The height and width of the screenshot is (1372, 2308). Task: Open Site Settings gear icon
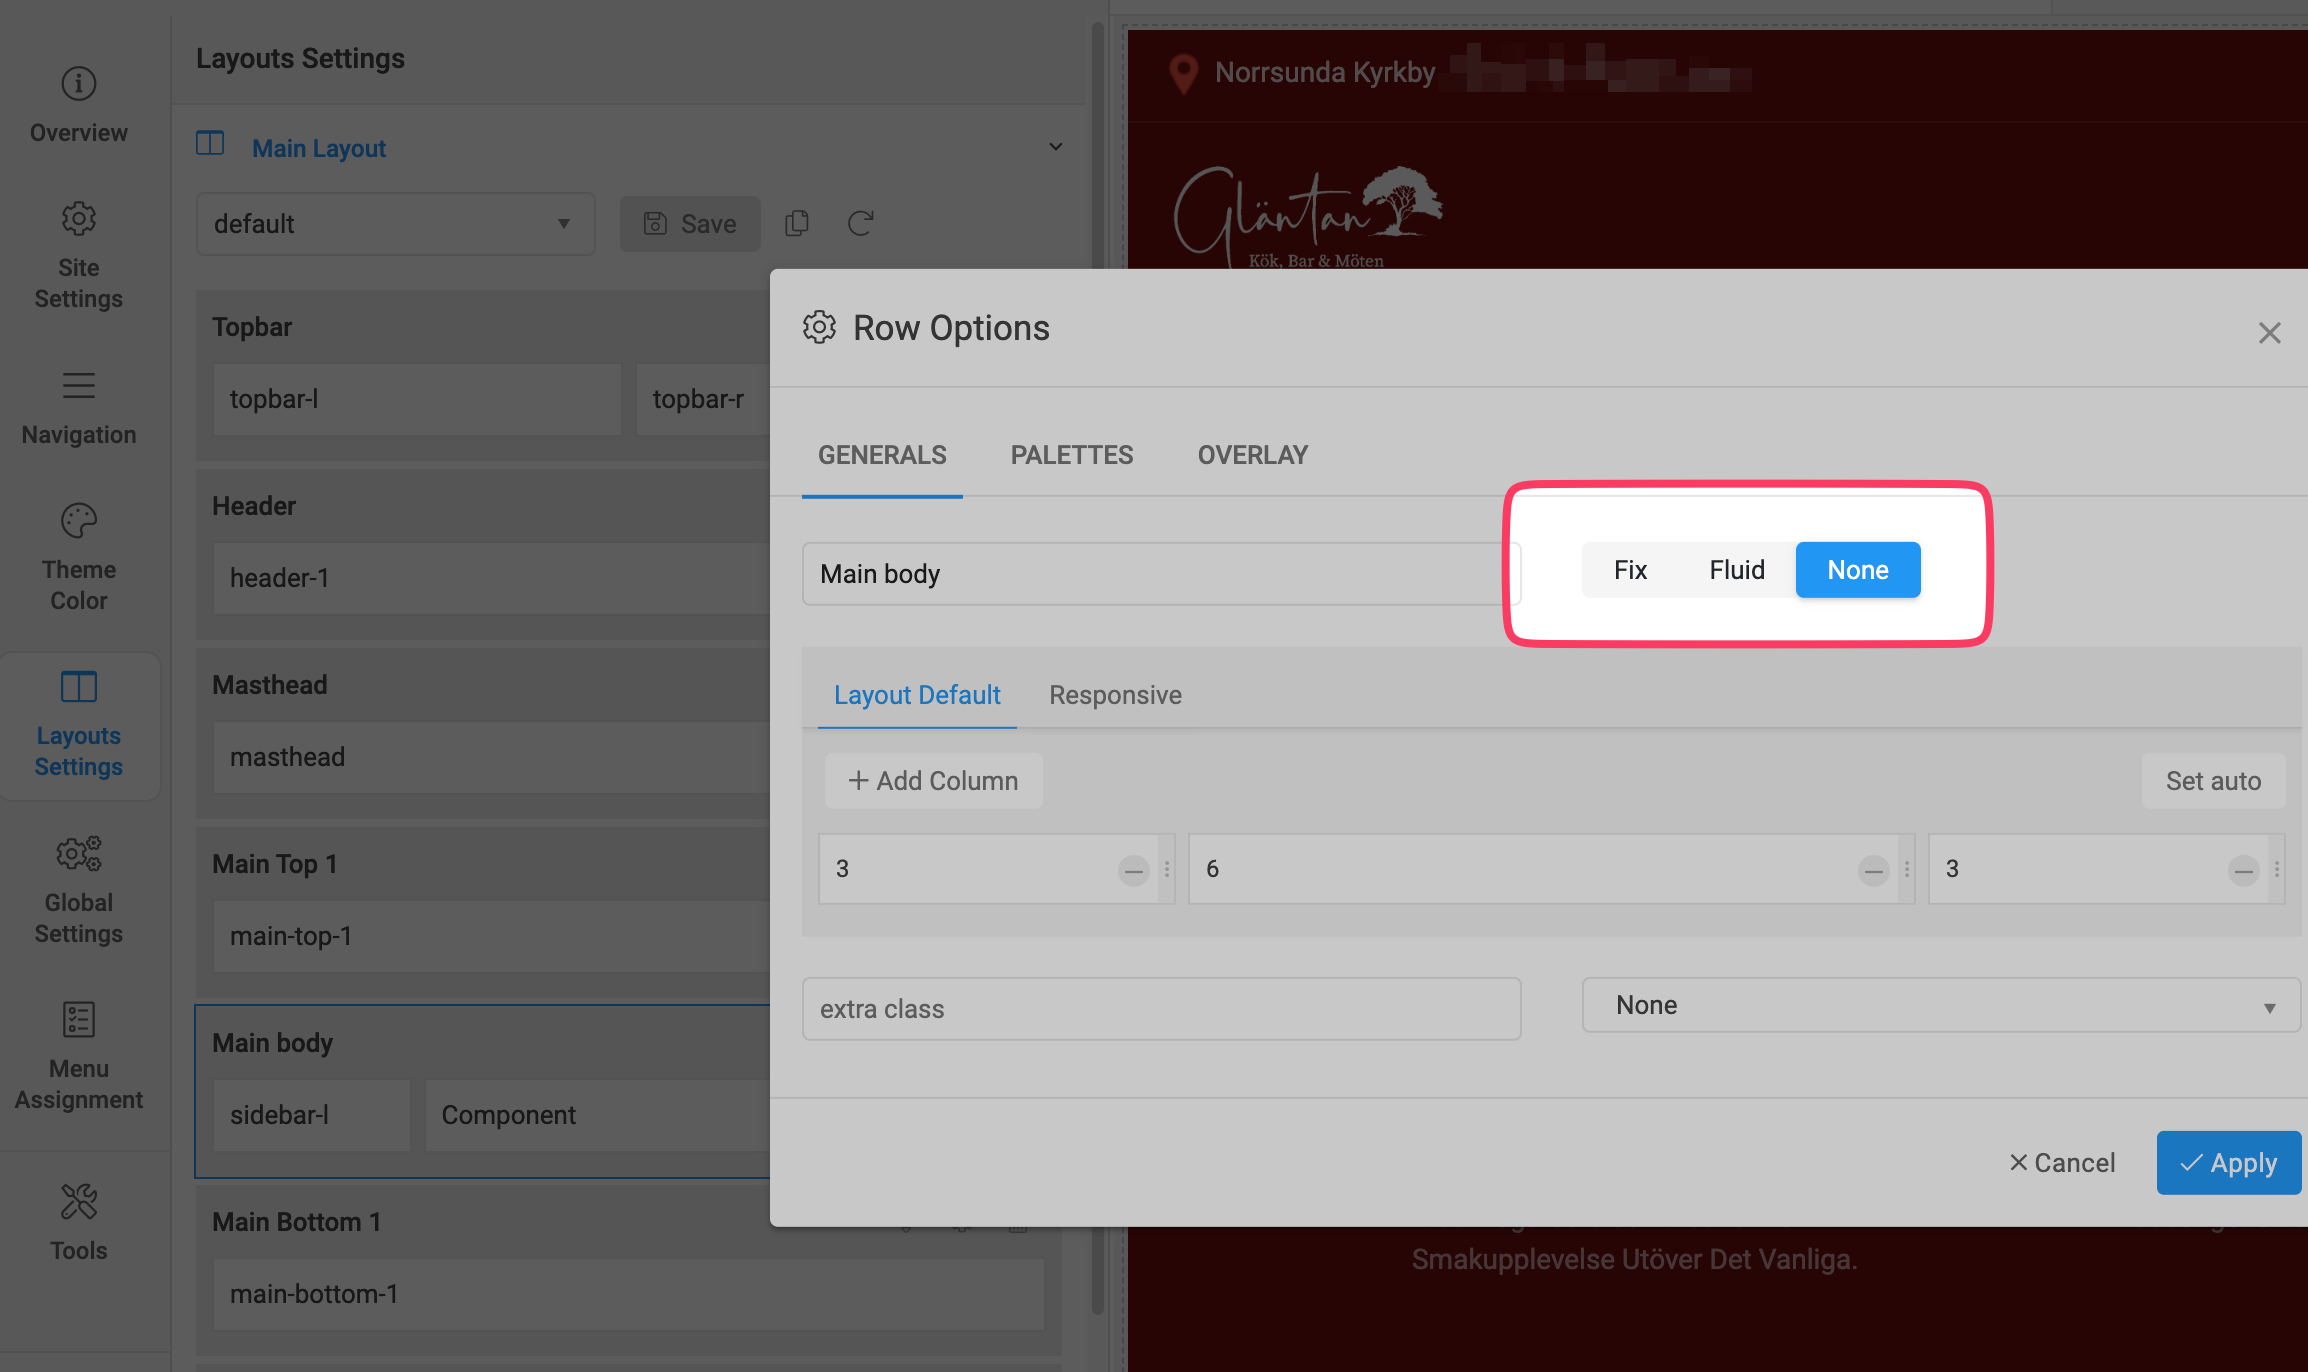pos(79,219)
